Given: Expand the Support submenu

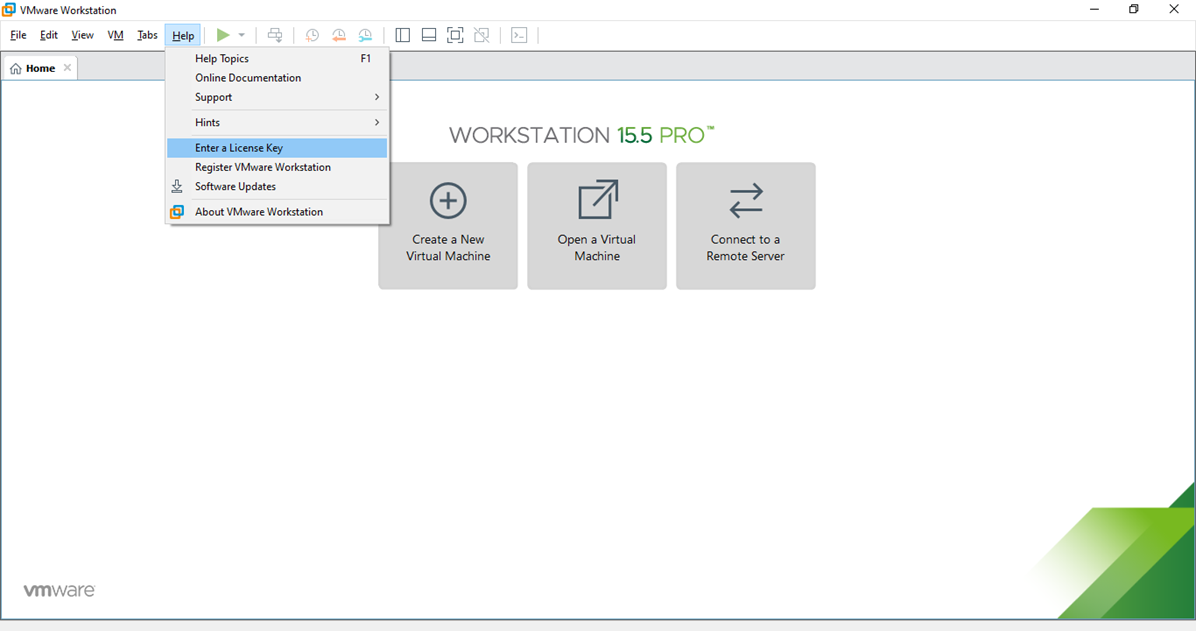Looking at the screenshot, I should [x=277, y=97].
